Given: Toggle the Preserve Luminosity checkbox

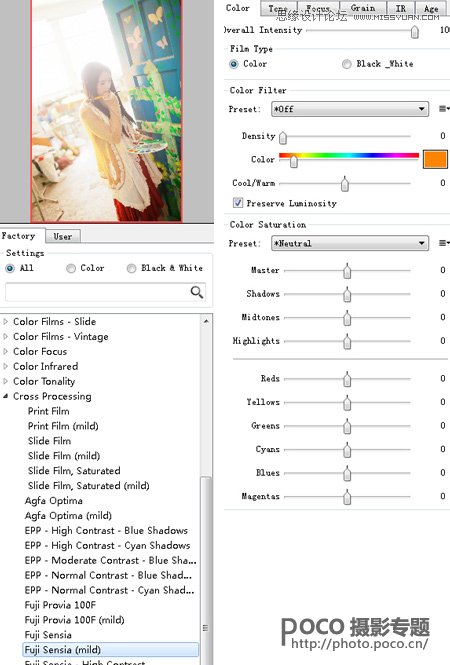Looking at the screenshot, I should [238, 203].
